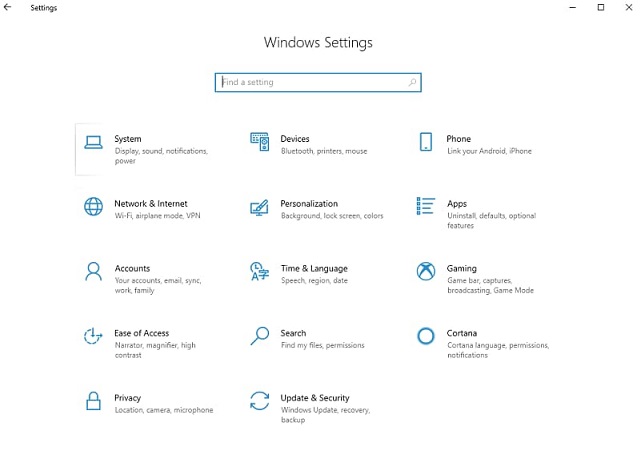Maximize the Settings window

(x=601, y=7)
